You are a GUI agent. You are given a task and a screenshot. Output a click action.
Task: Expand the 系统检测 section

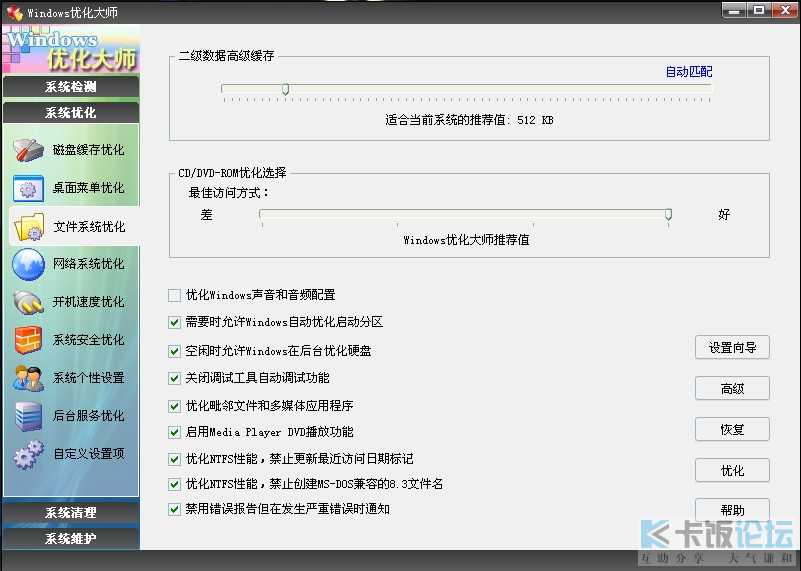click(x=70, y=86)
